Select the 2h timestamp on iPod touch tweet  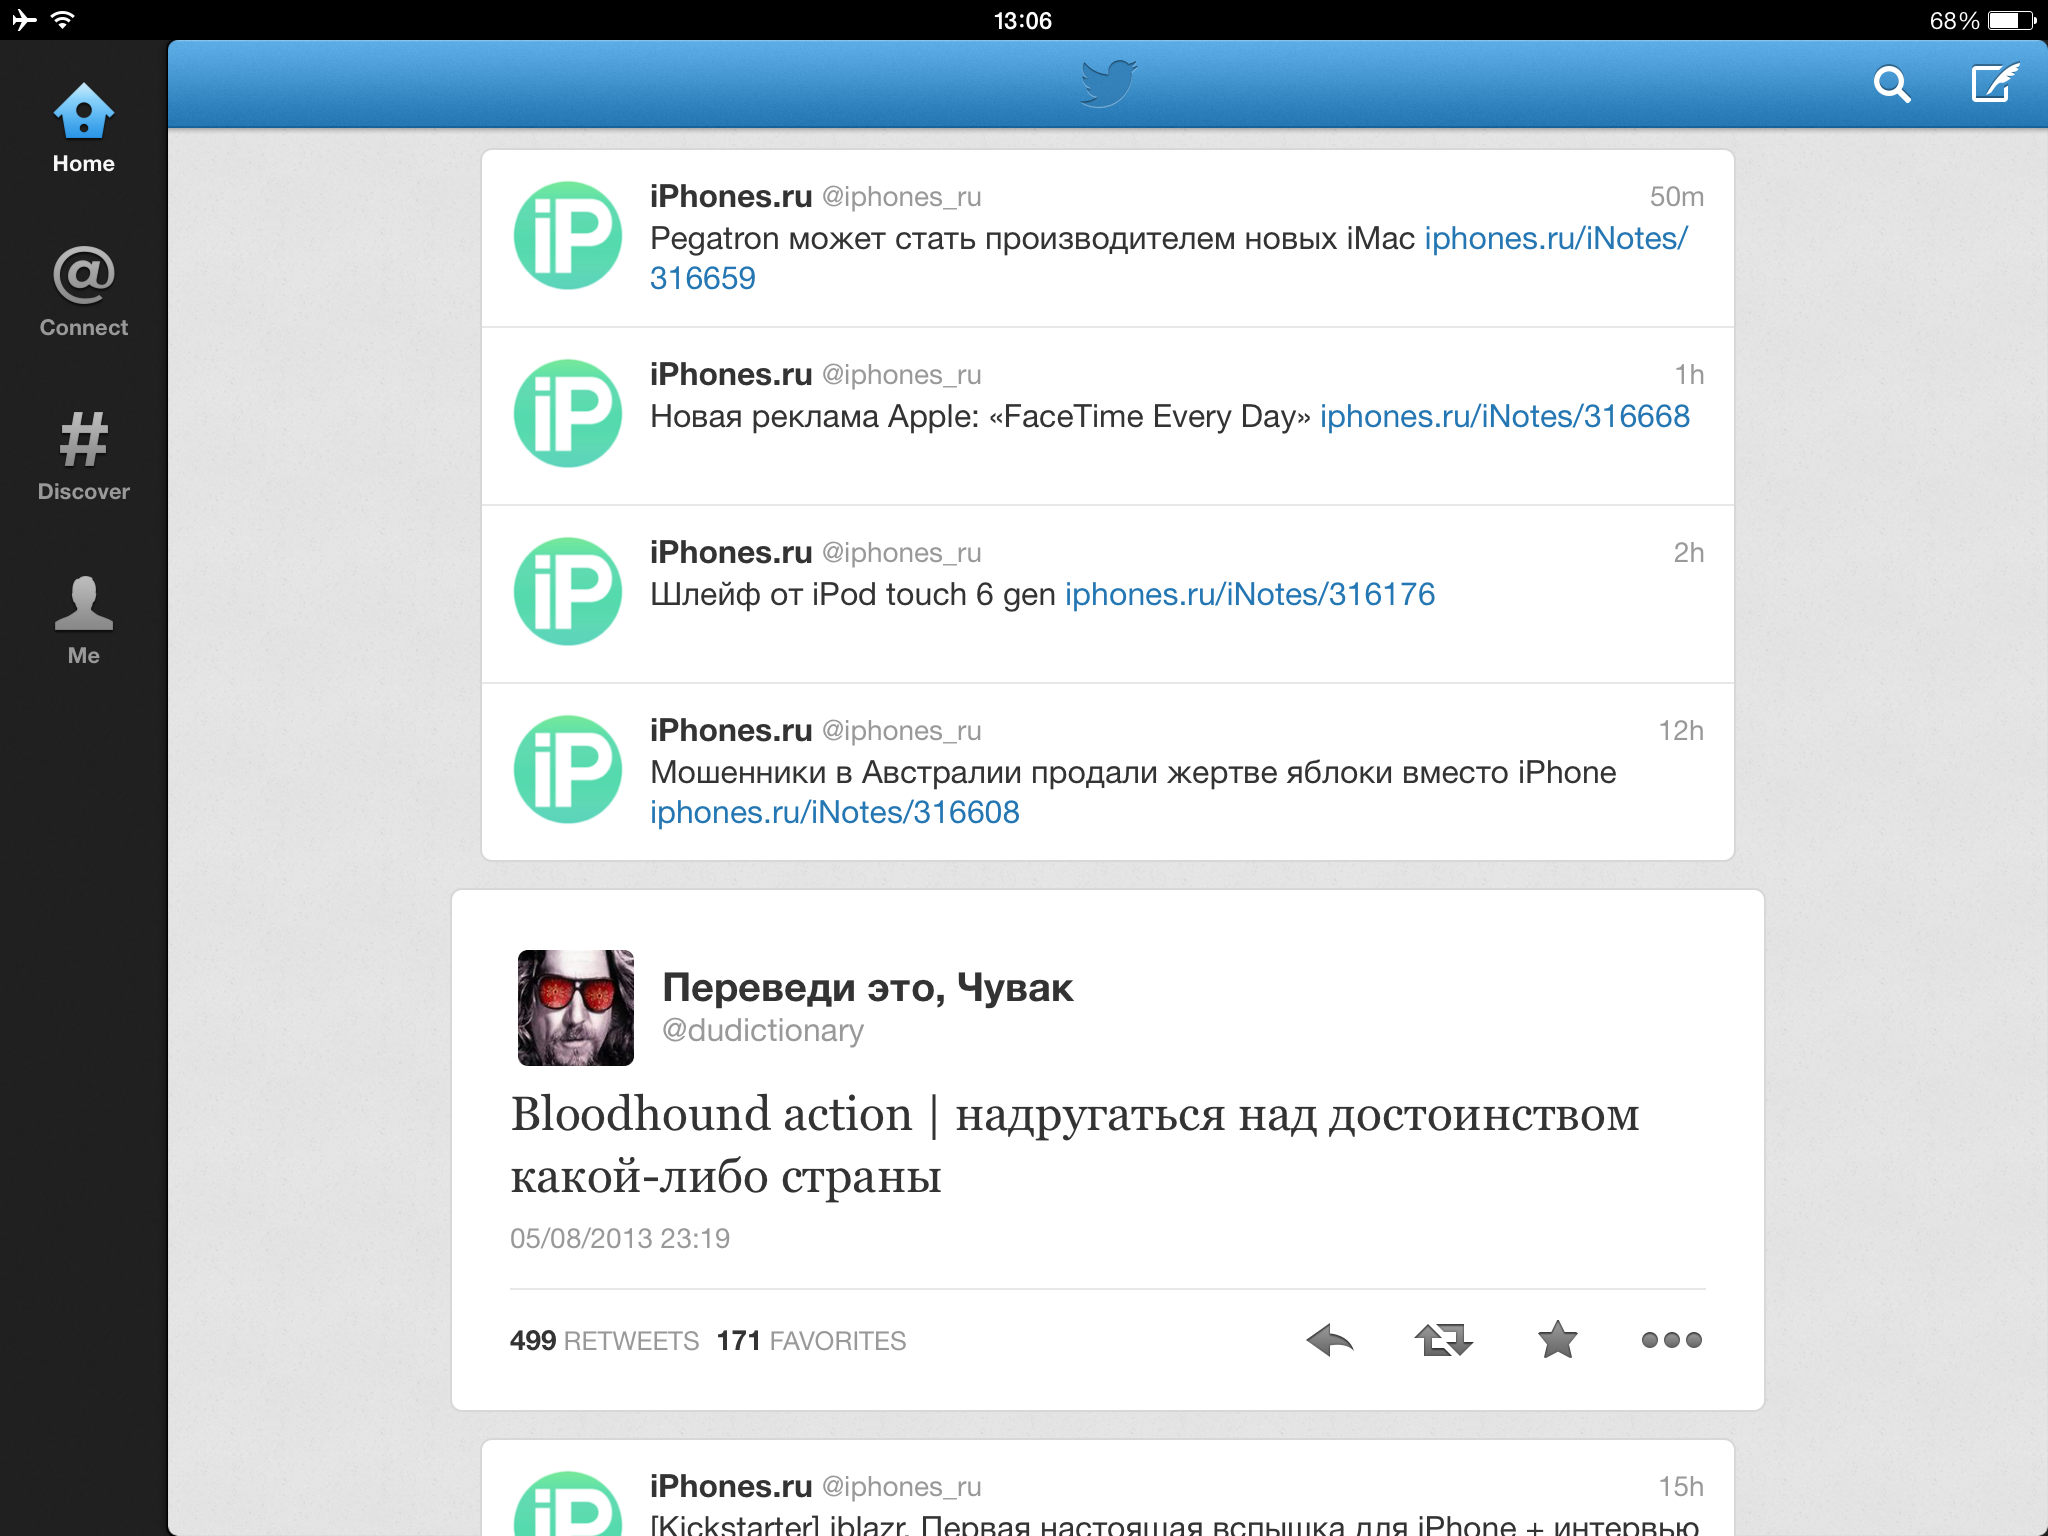point(1689,553)
